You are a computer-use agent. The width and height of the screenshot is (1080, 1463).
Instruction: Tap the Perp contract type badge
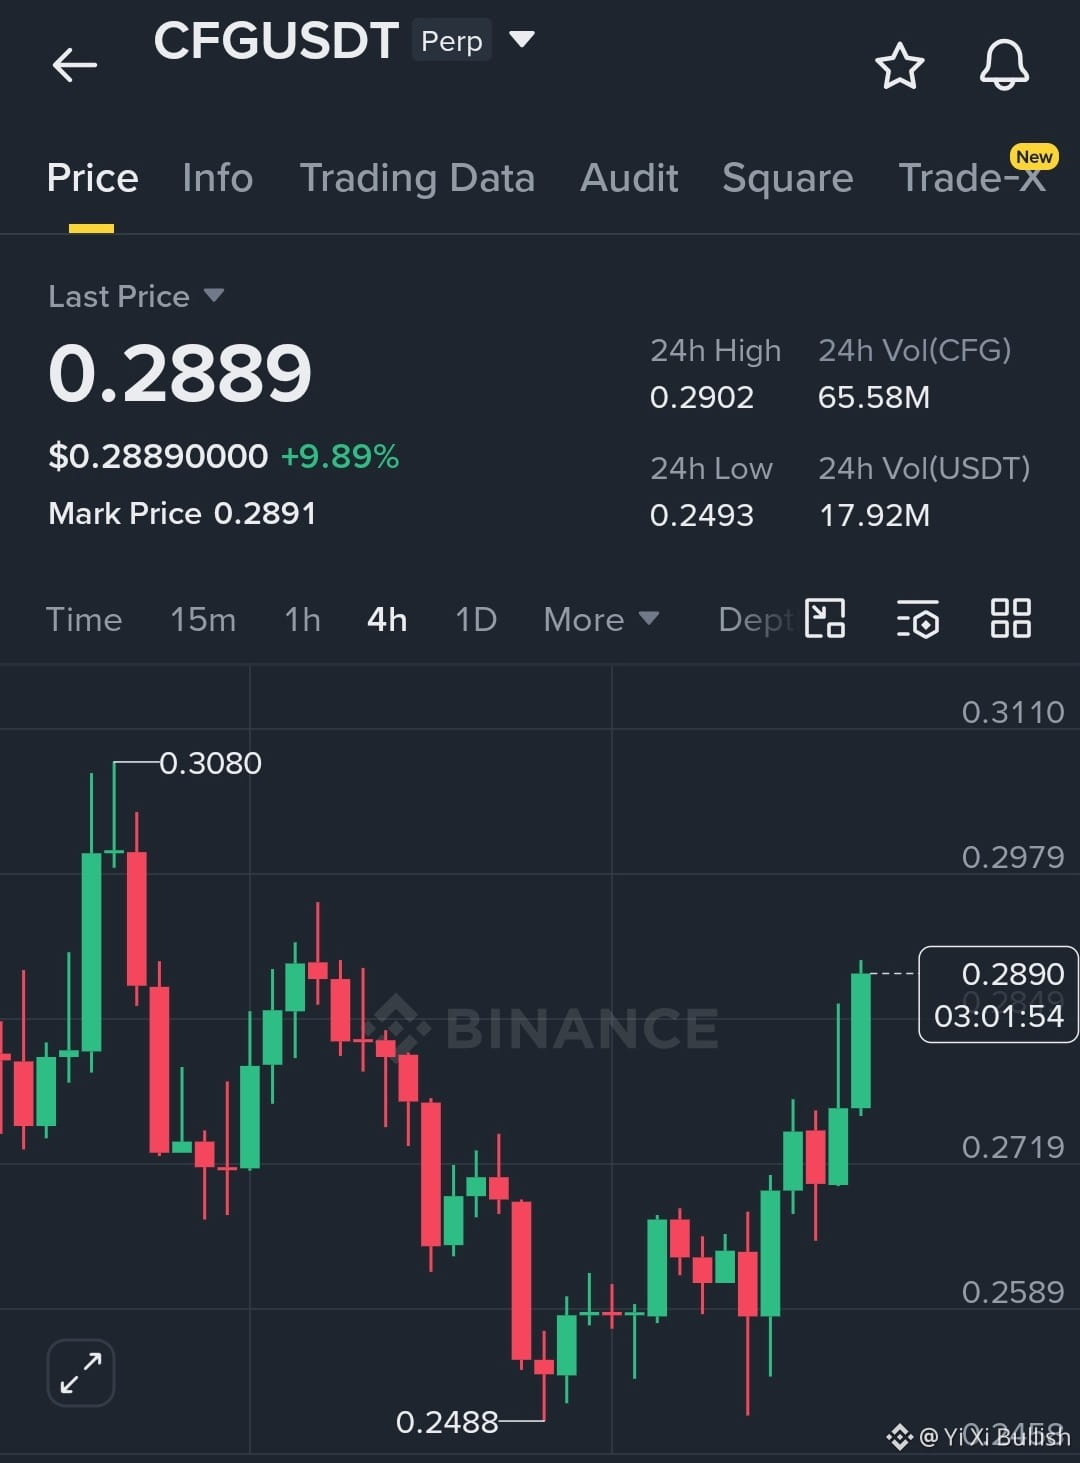[452, 41]
